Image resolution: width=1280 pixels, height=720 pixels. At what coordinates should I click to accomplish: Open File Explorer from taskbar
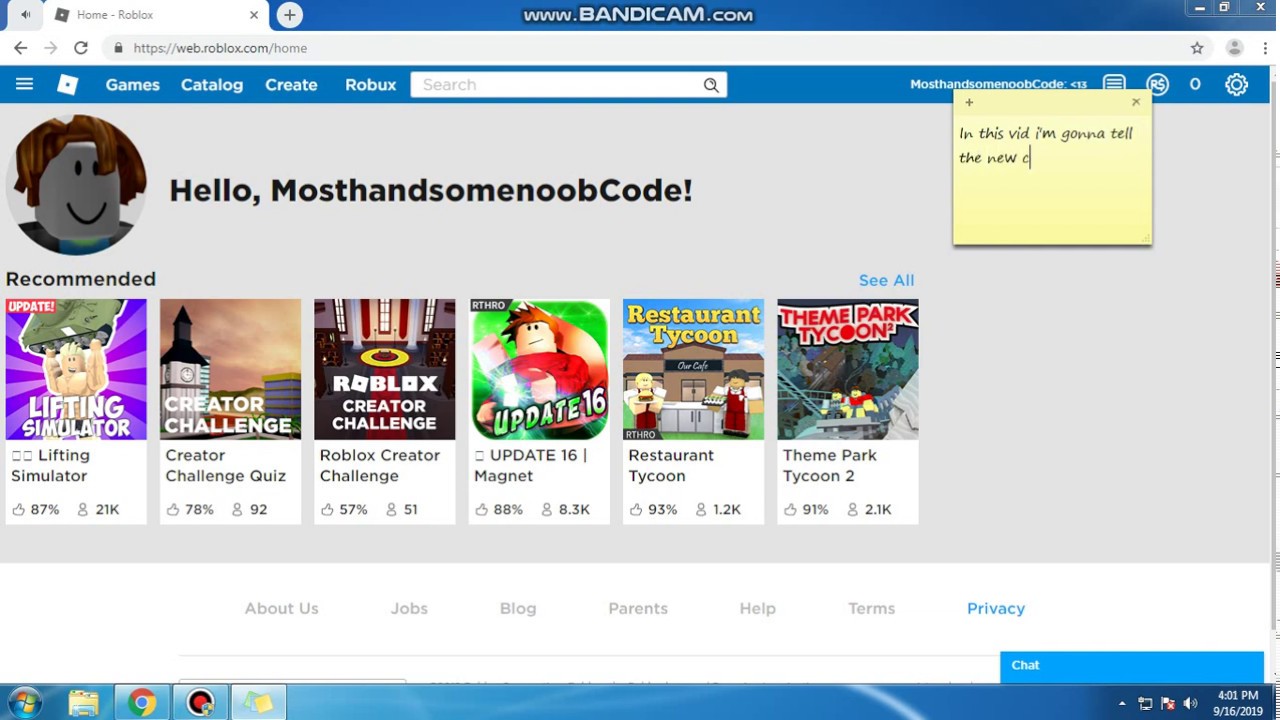click(83, 703)
